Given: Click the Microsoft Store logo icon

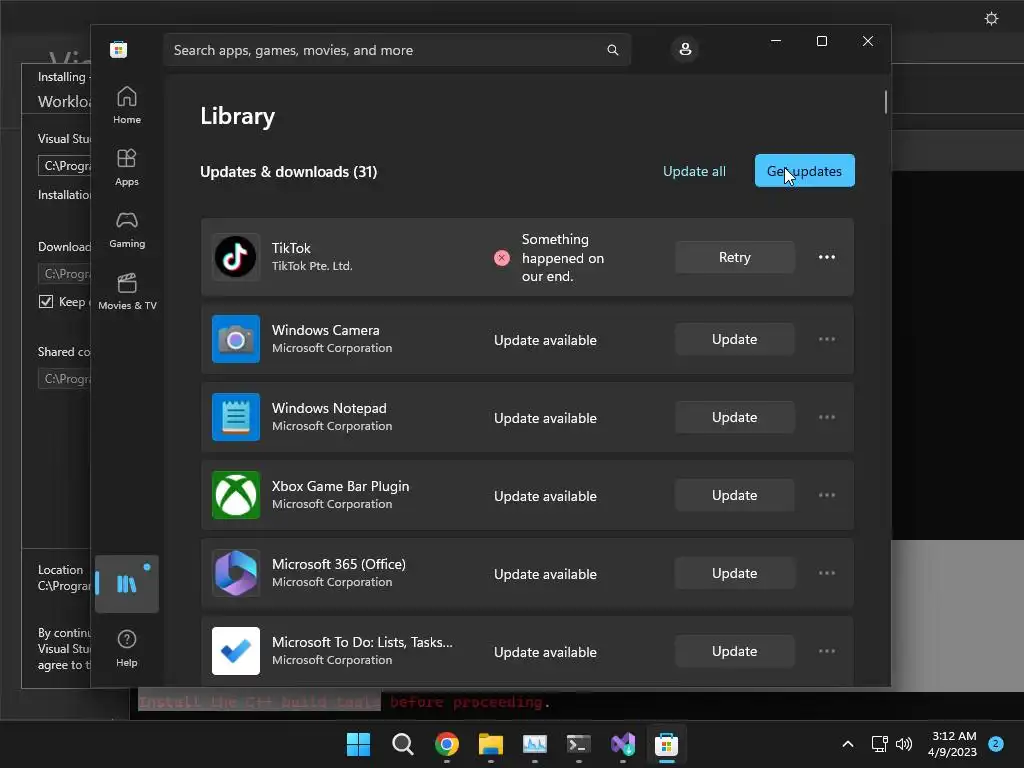Looking at the screenshot, I should tap(118, 50).
